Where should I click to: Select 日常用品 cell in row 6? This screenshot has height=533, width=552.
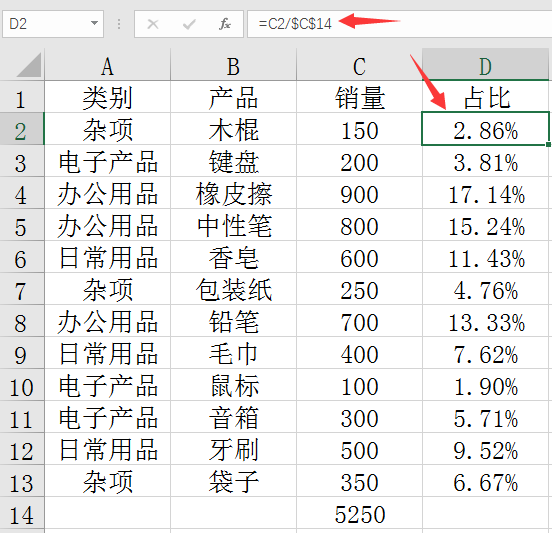[x=107, y=257]
